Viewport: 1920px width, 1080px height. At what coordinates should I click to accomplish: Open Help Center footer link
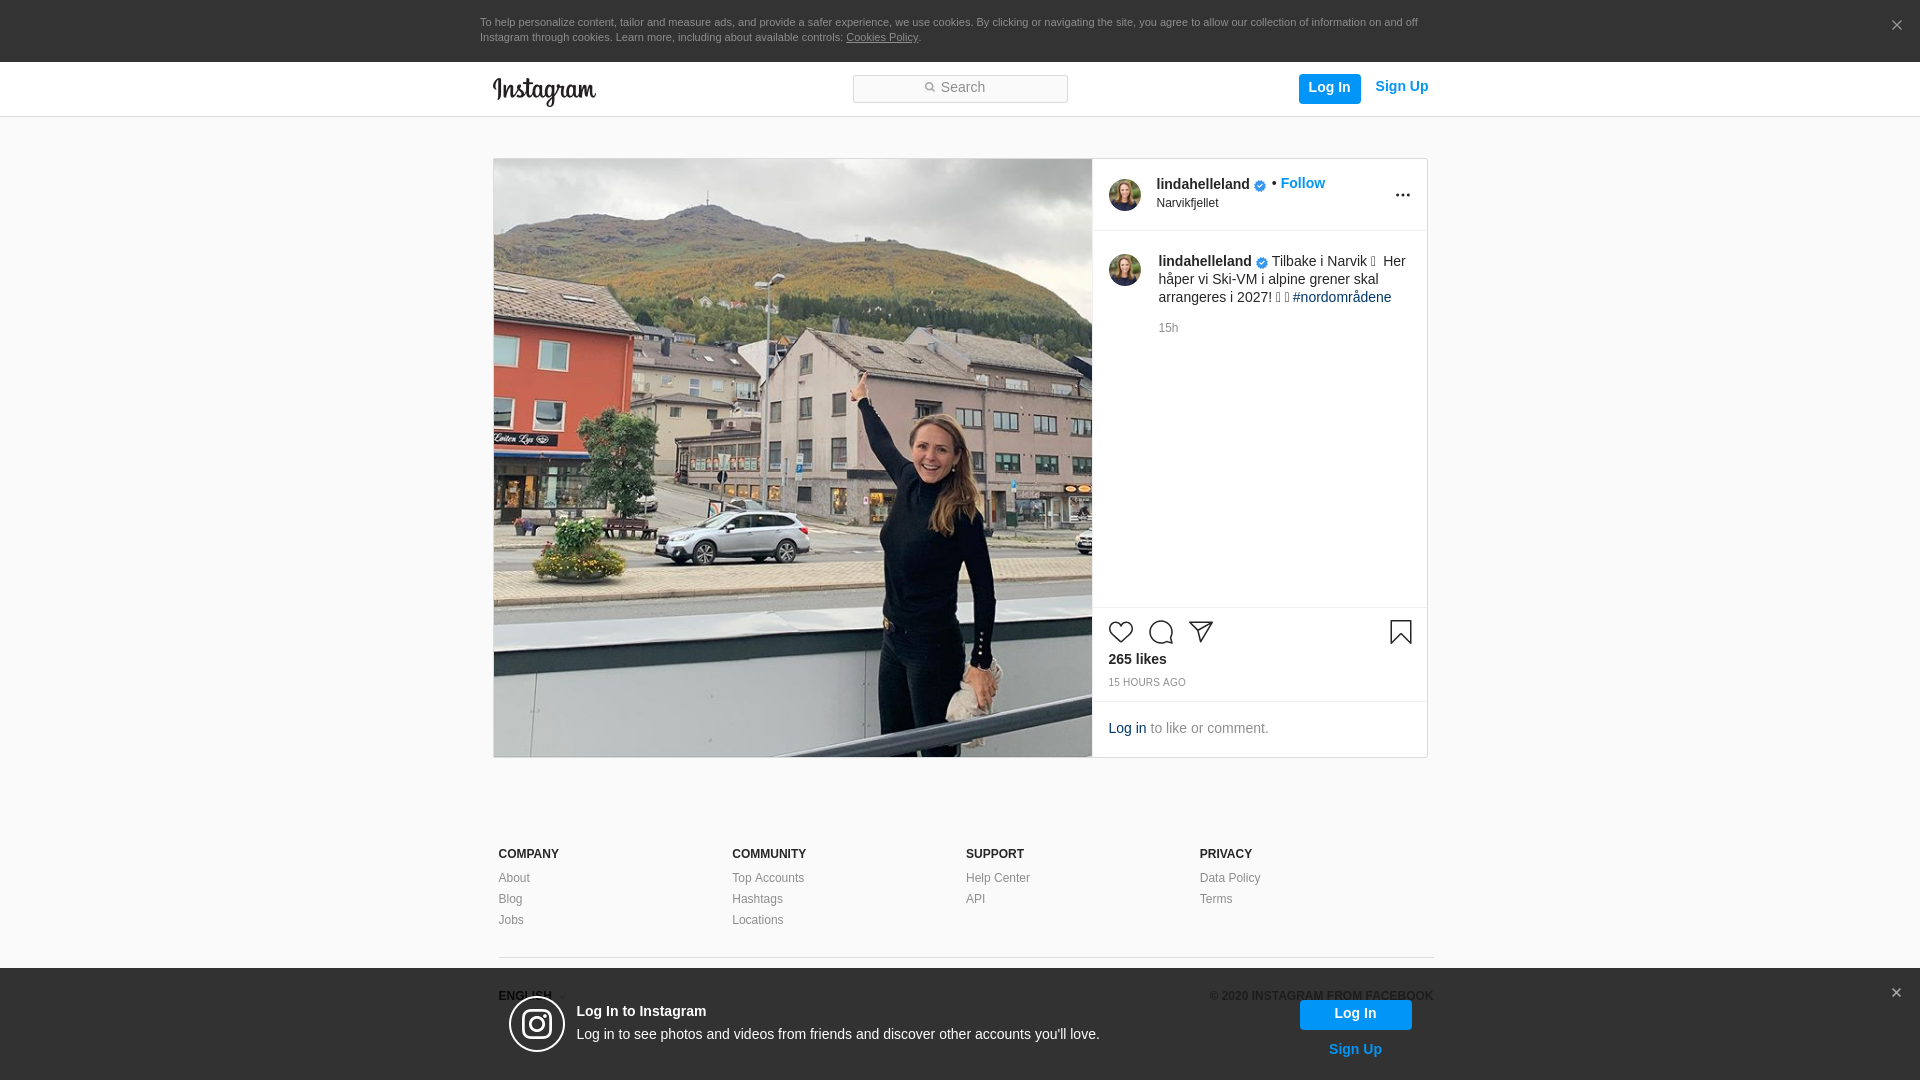(997, 878)
